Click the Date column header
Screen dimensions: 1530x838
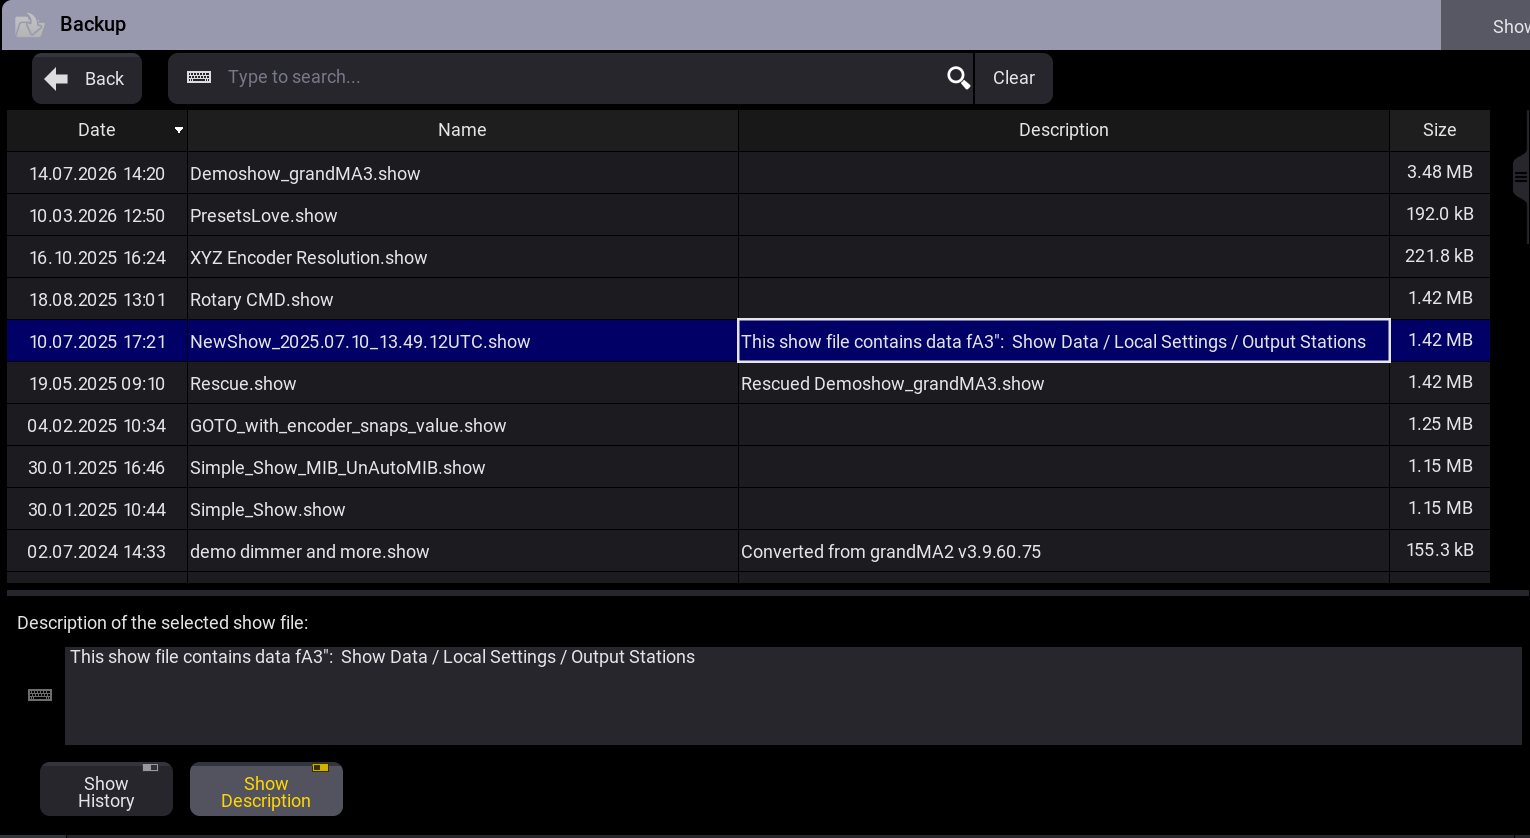tap(97, 130)
